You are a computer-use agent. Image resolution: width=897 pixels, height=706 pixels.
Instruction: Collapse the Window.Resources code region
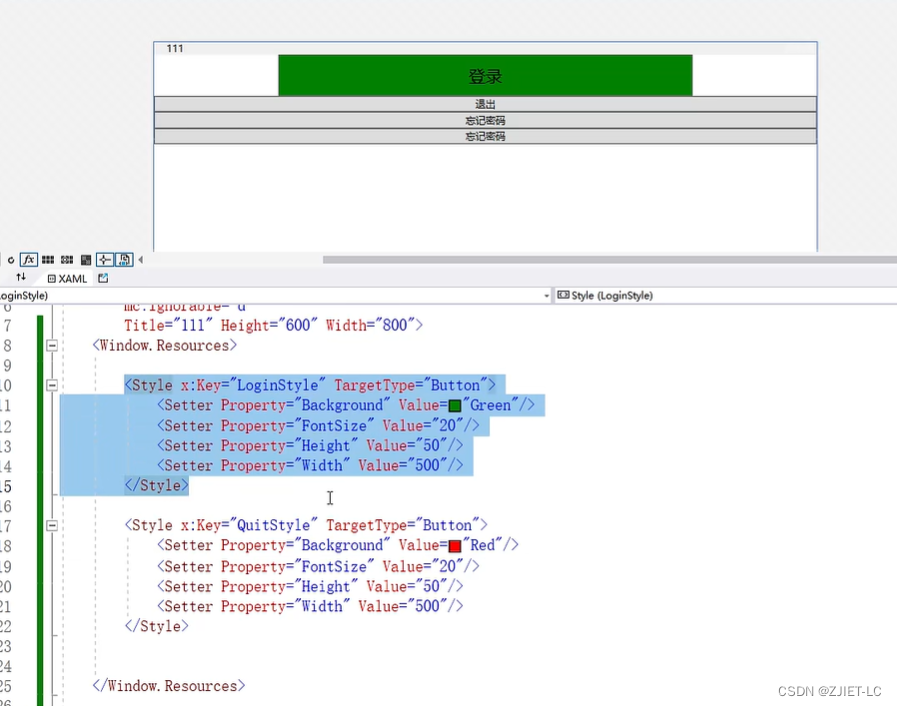click(x=52, y=345)
